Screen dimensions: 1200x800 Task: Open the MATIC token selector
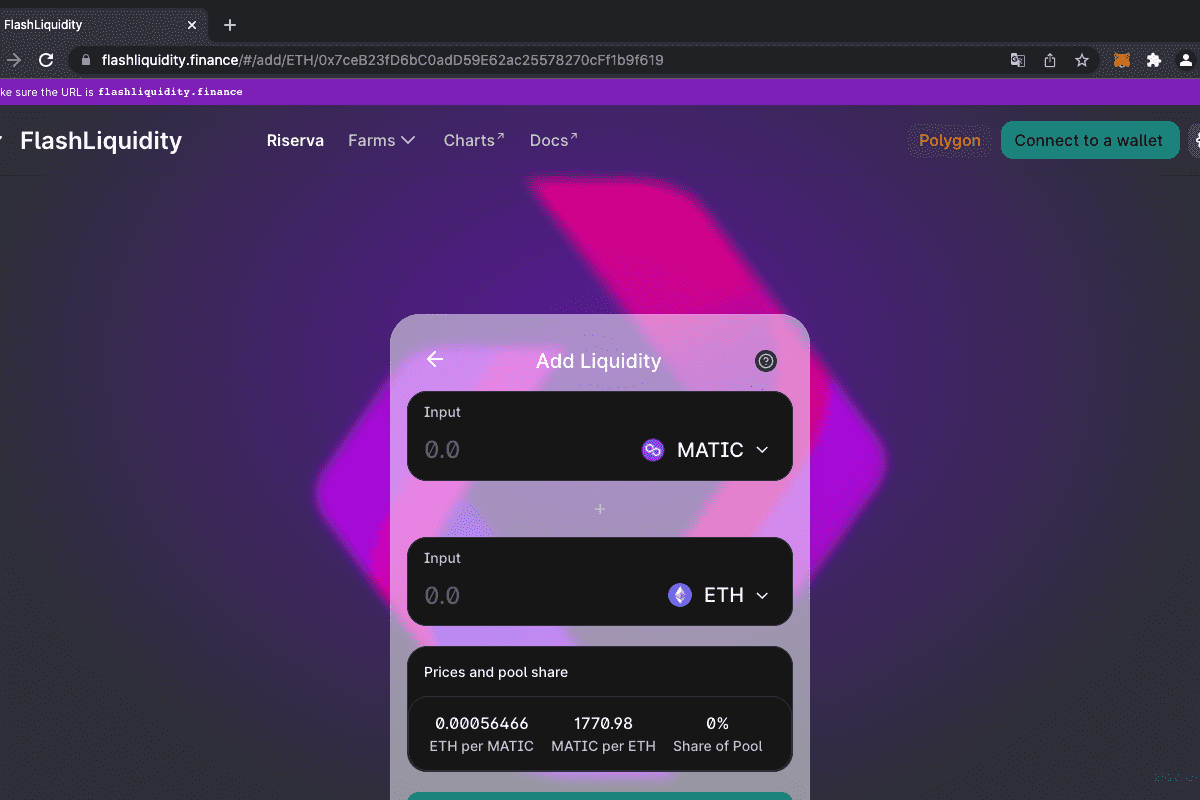click(706, 450)
